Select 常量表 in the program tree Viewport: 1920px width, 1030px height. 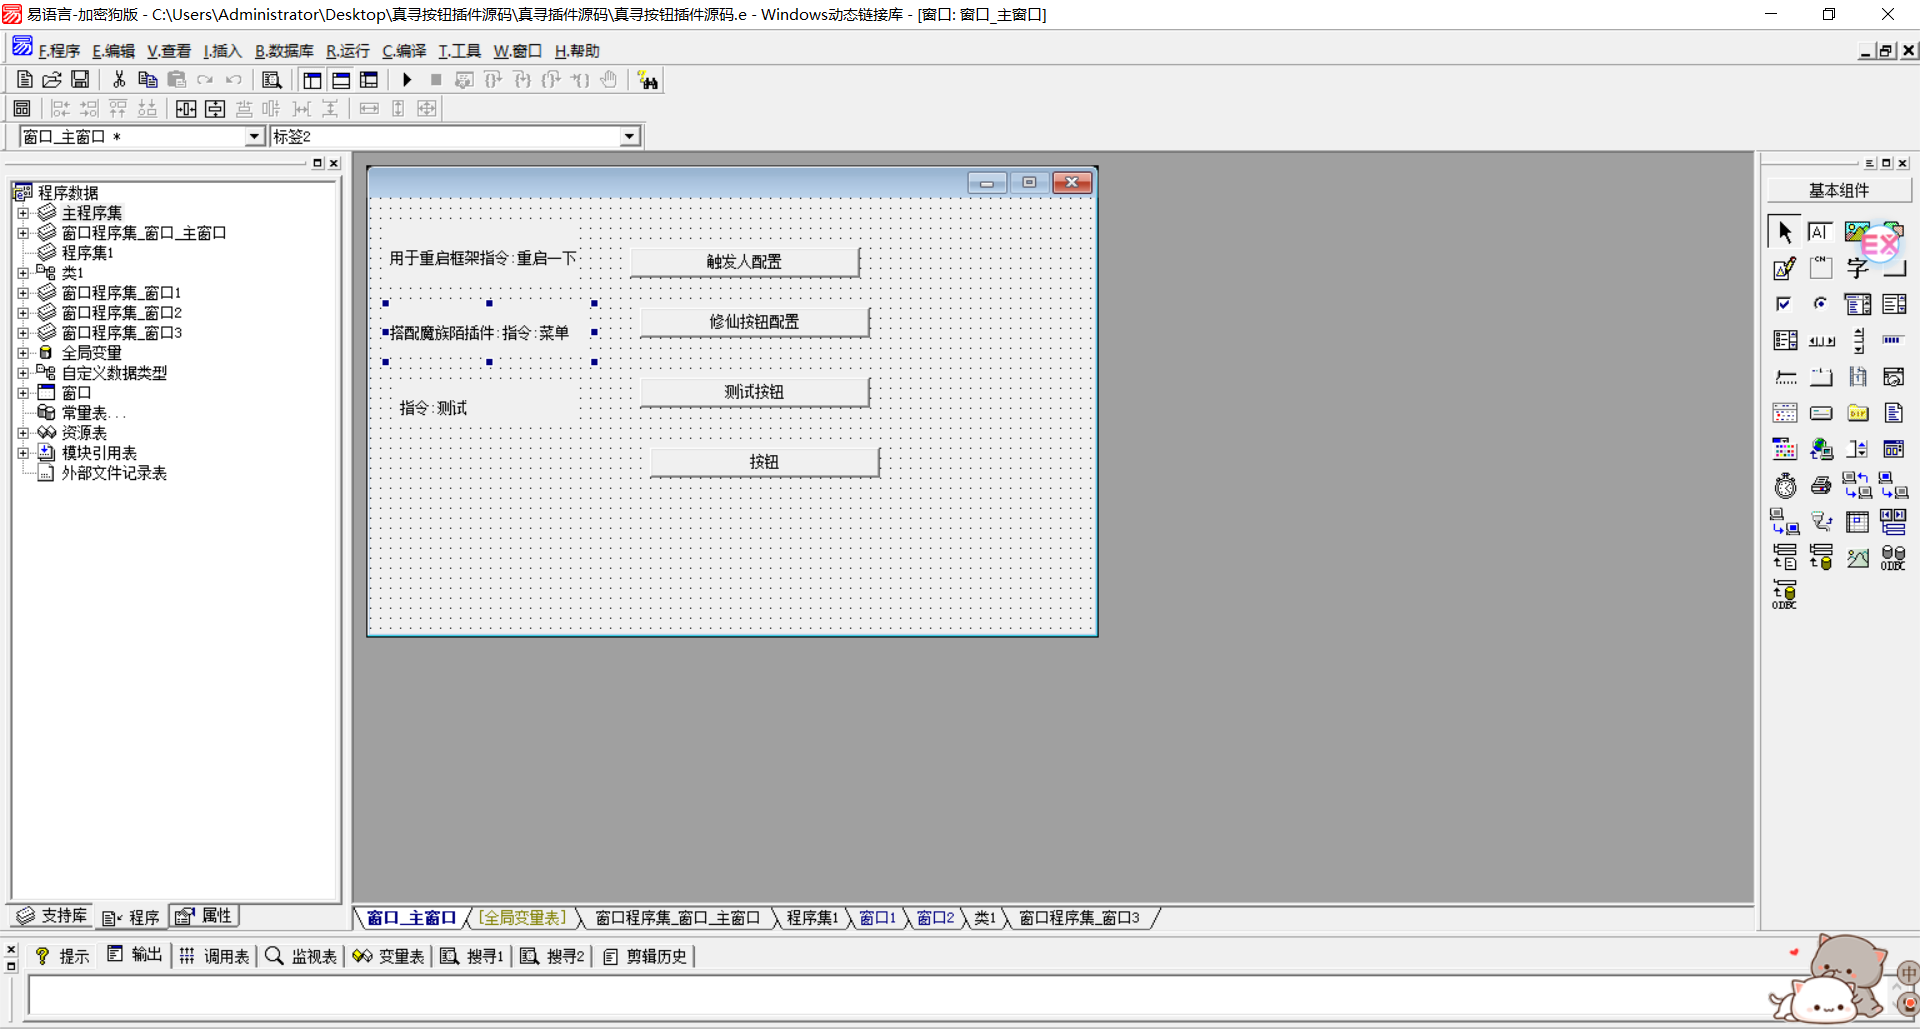(x=84, y=413)
